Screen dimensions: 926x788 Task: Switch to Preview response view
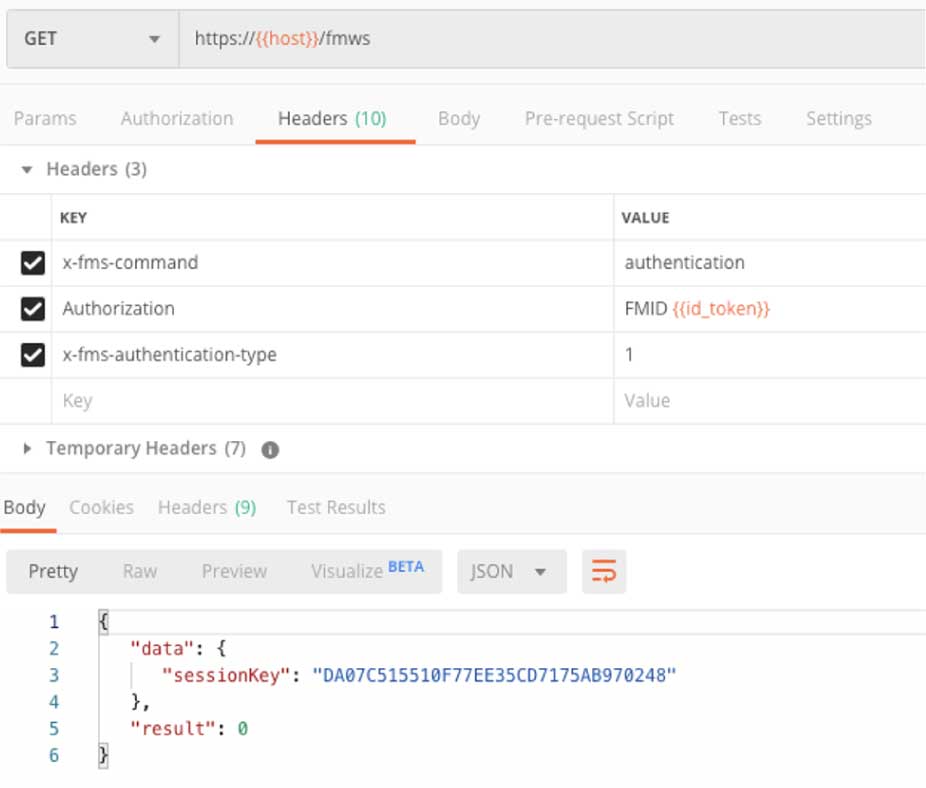tap(234, 571)
